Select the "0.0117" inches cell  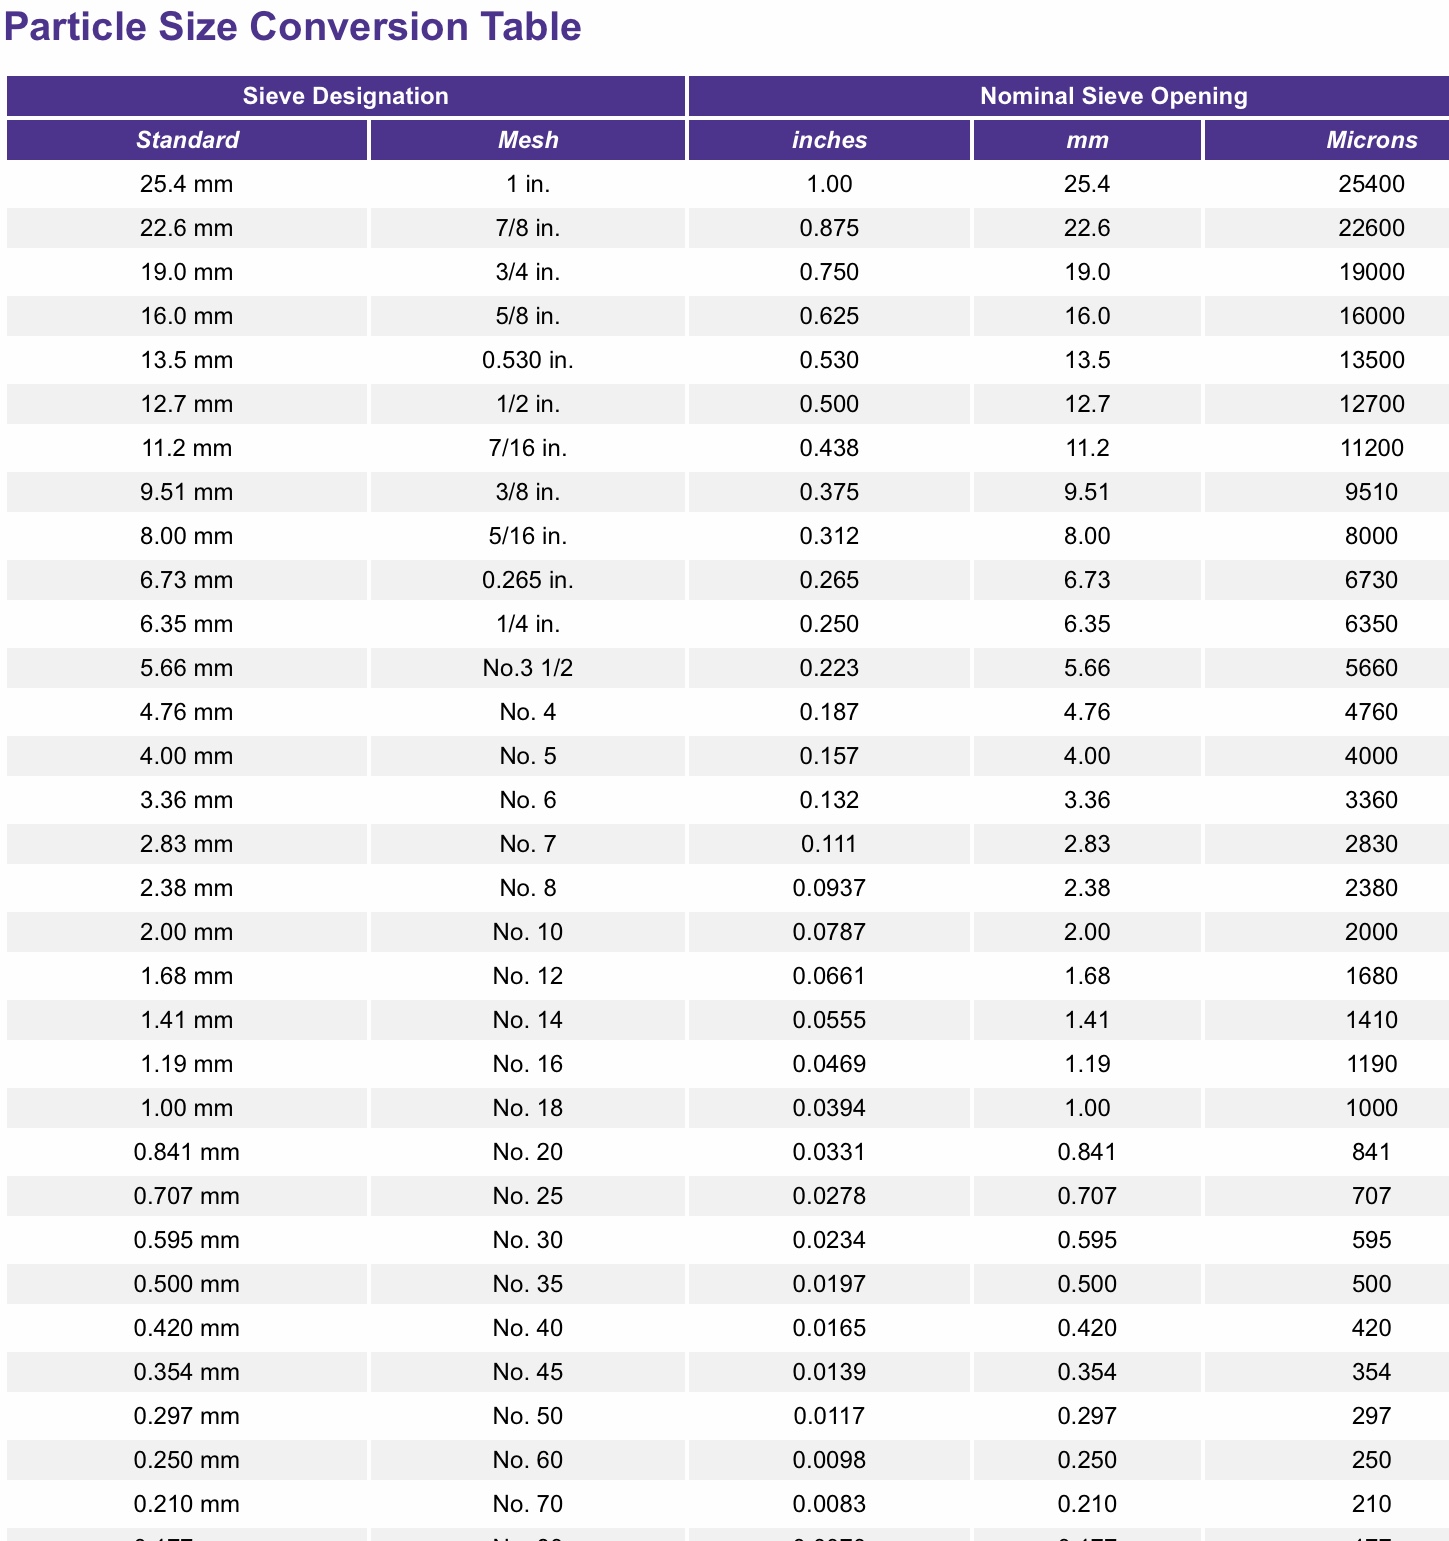829,1416
